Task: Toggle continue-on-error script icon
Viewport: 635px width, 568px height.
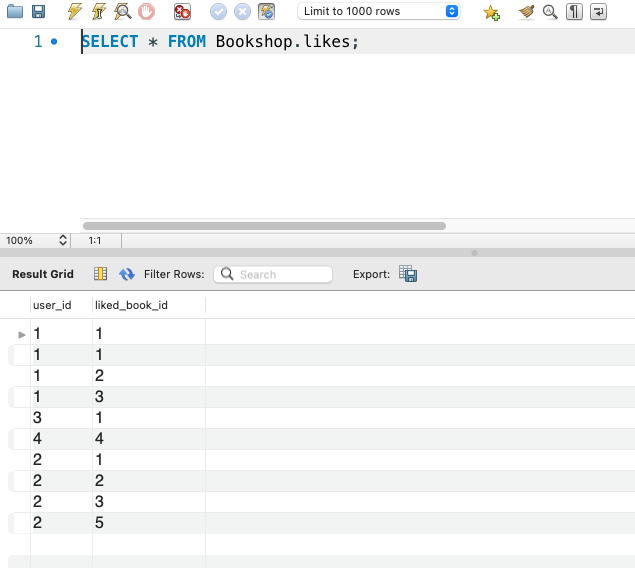Action: click(x=182, y=11)
